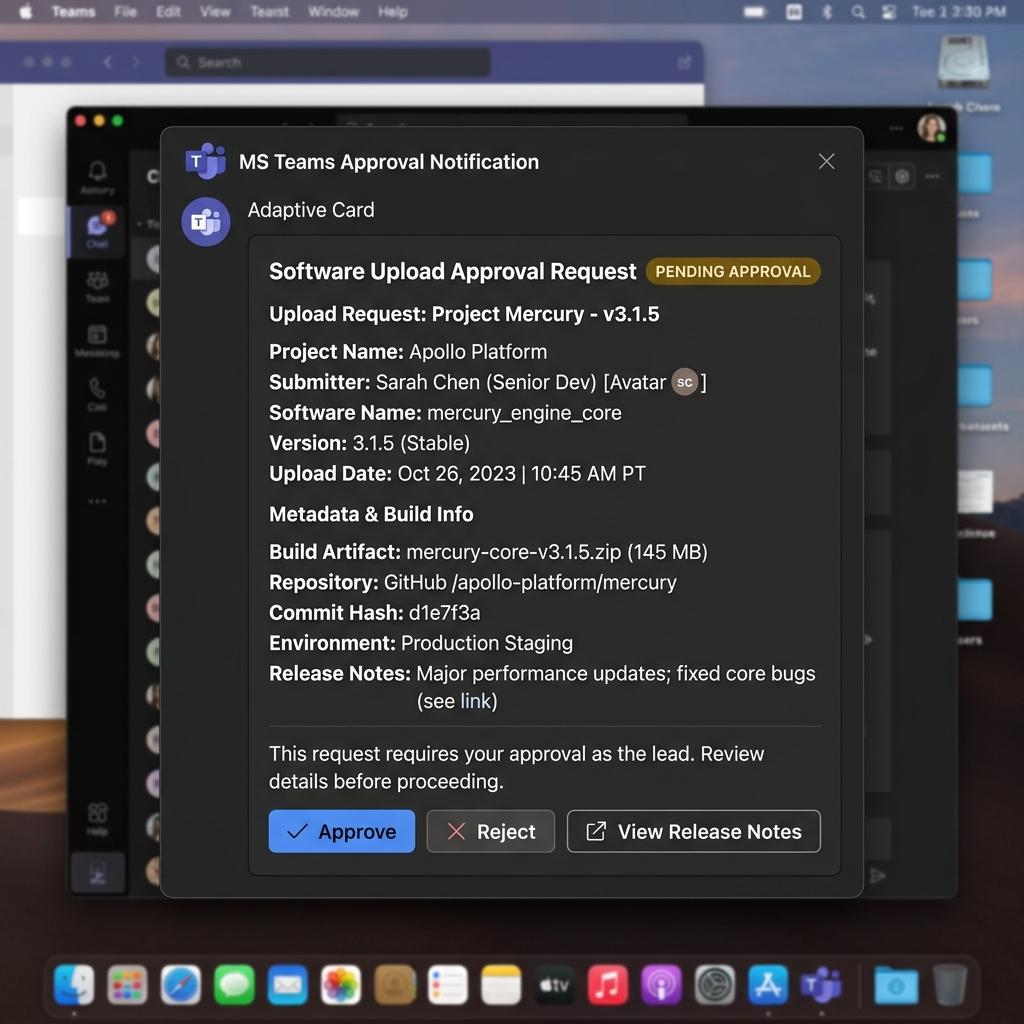Open Safari from the Dock
Image resolution: width=1024 pixels, height=1024 pixels.
point(181,984)
